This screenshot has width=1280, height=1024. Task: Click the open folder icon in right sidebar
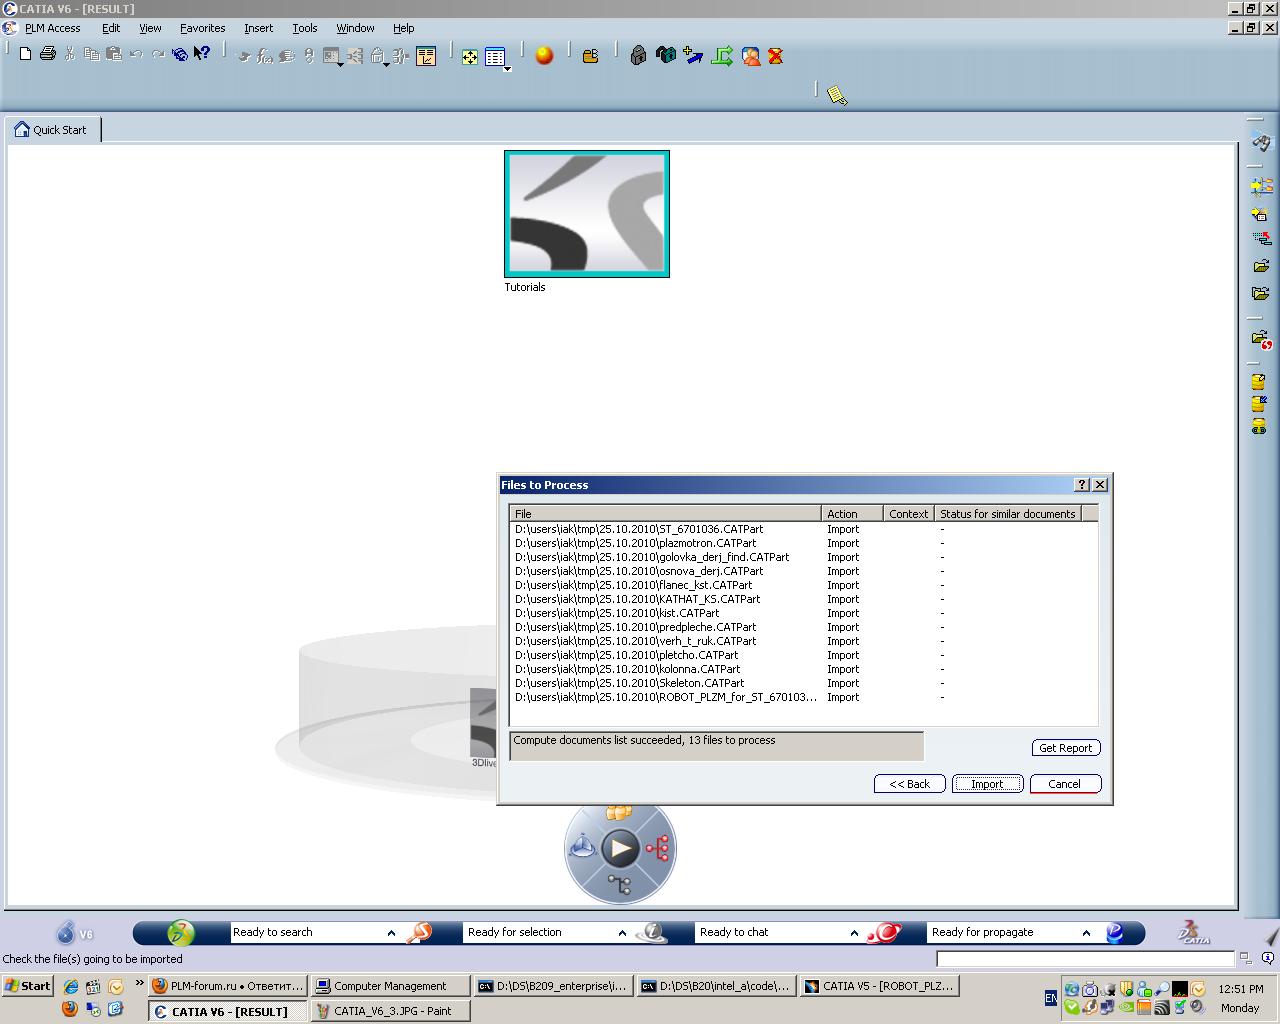(1260, 266)
